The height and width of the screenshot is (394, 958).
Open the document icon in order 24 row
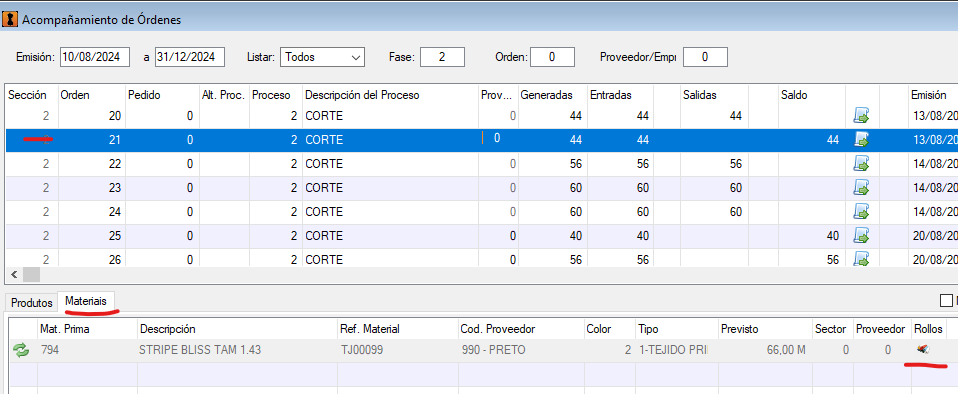(861, 211)
